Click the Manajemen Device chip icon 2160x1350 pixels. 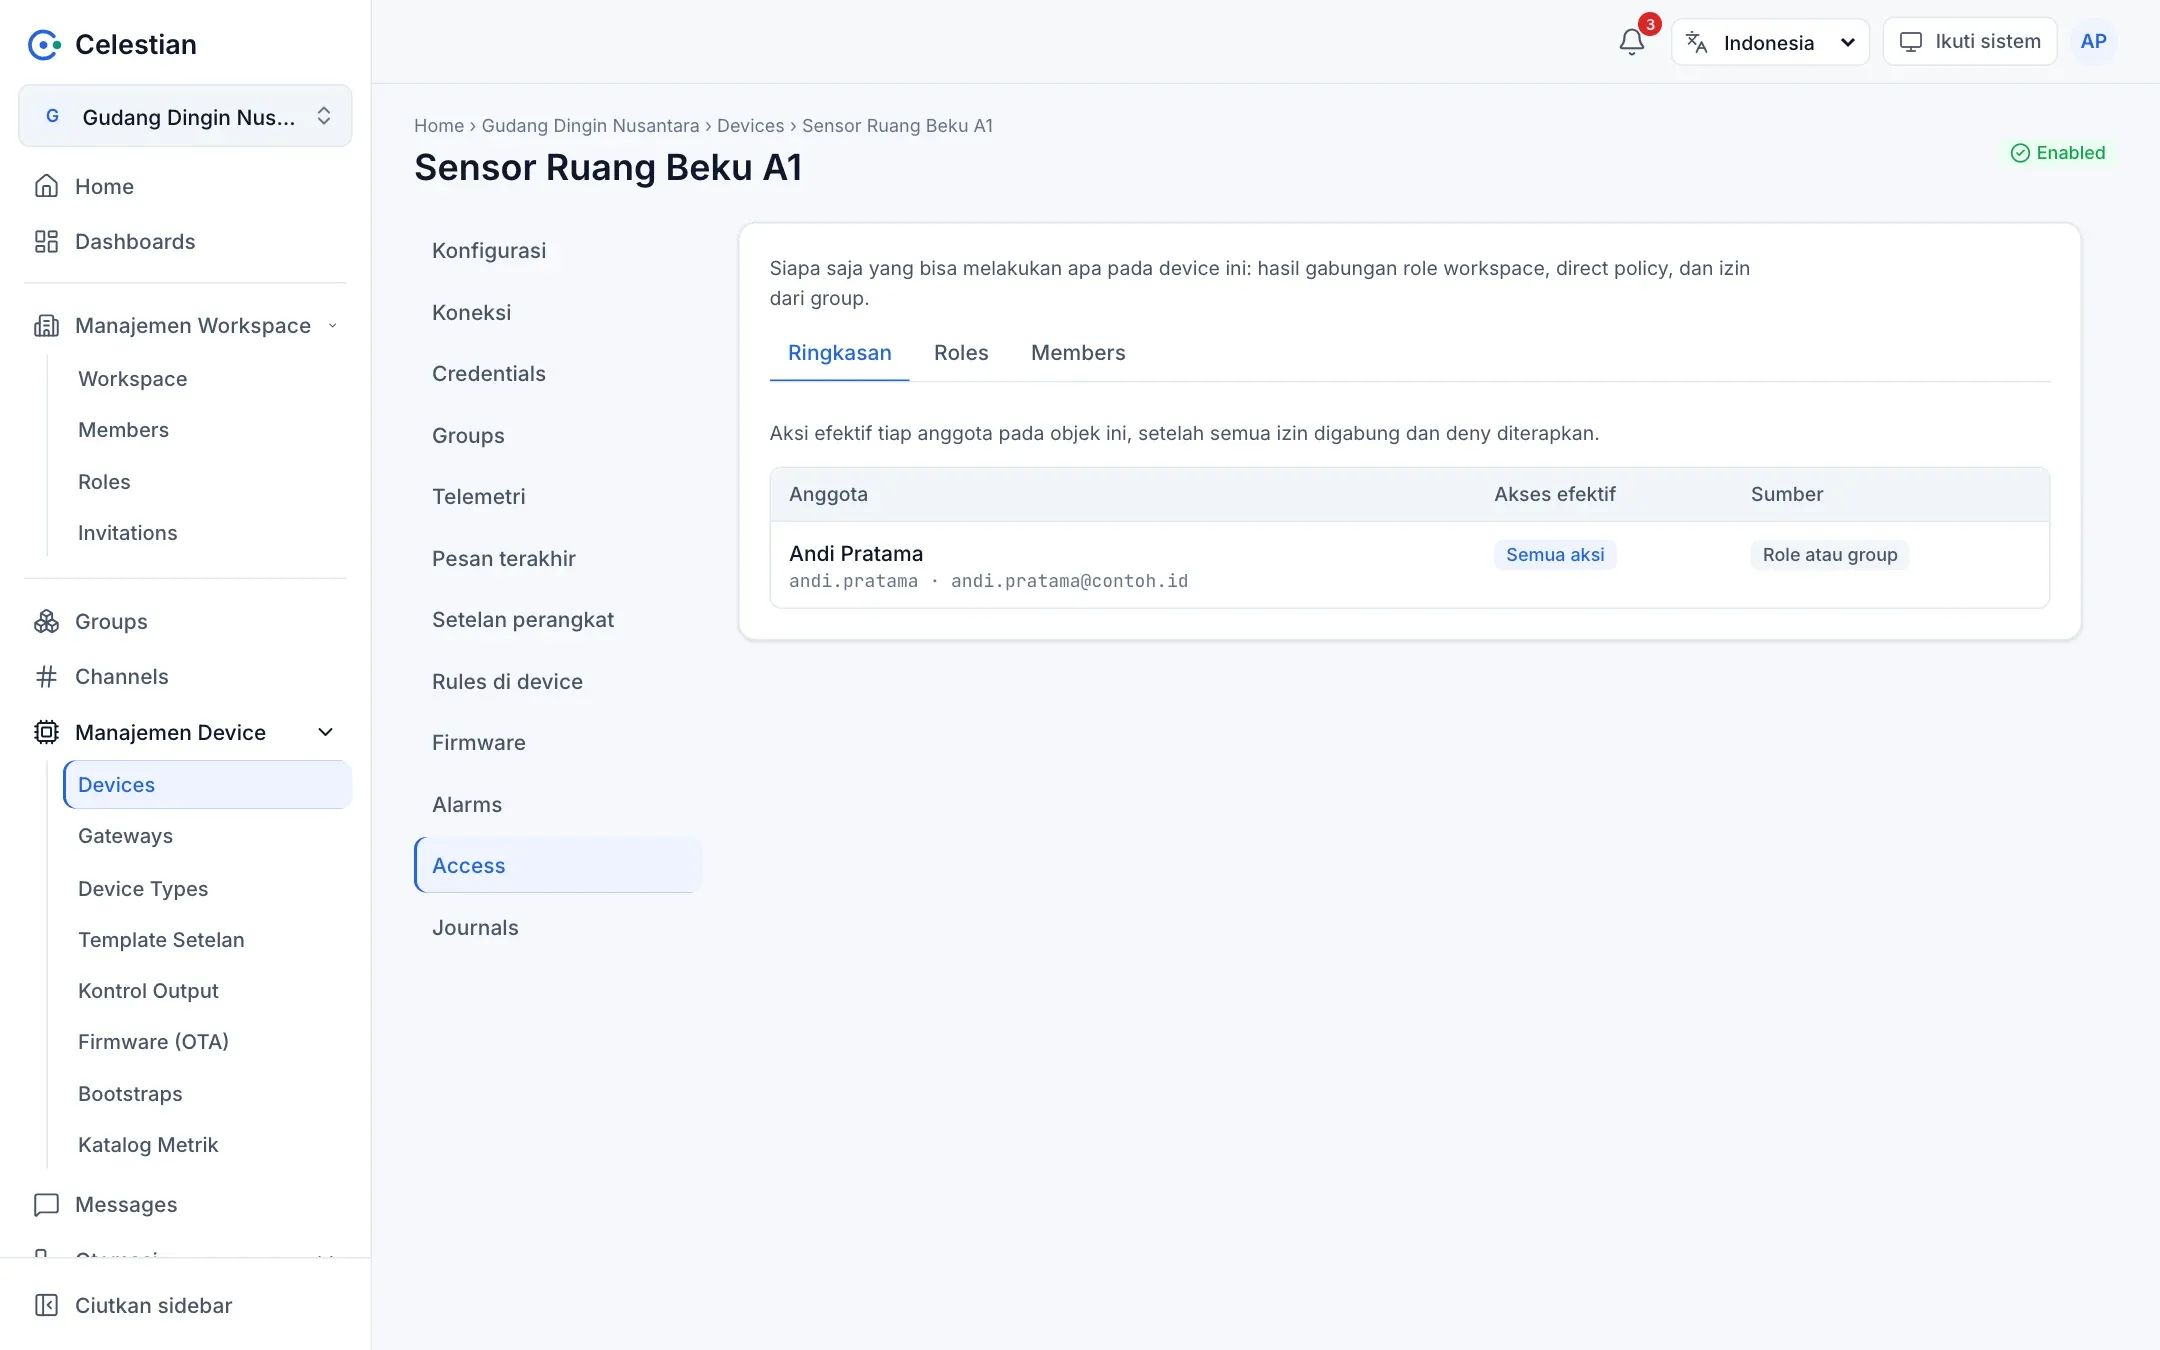pos(46,732)
